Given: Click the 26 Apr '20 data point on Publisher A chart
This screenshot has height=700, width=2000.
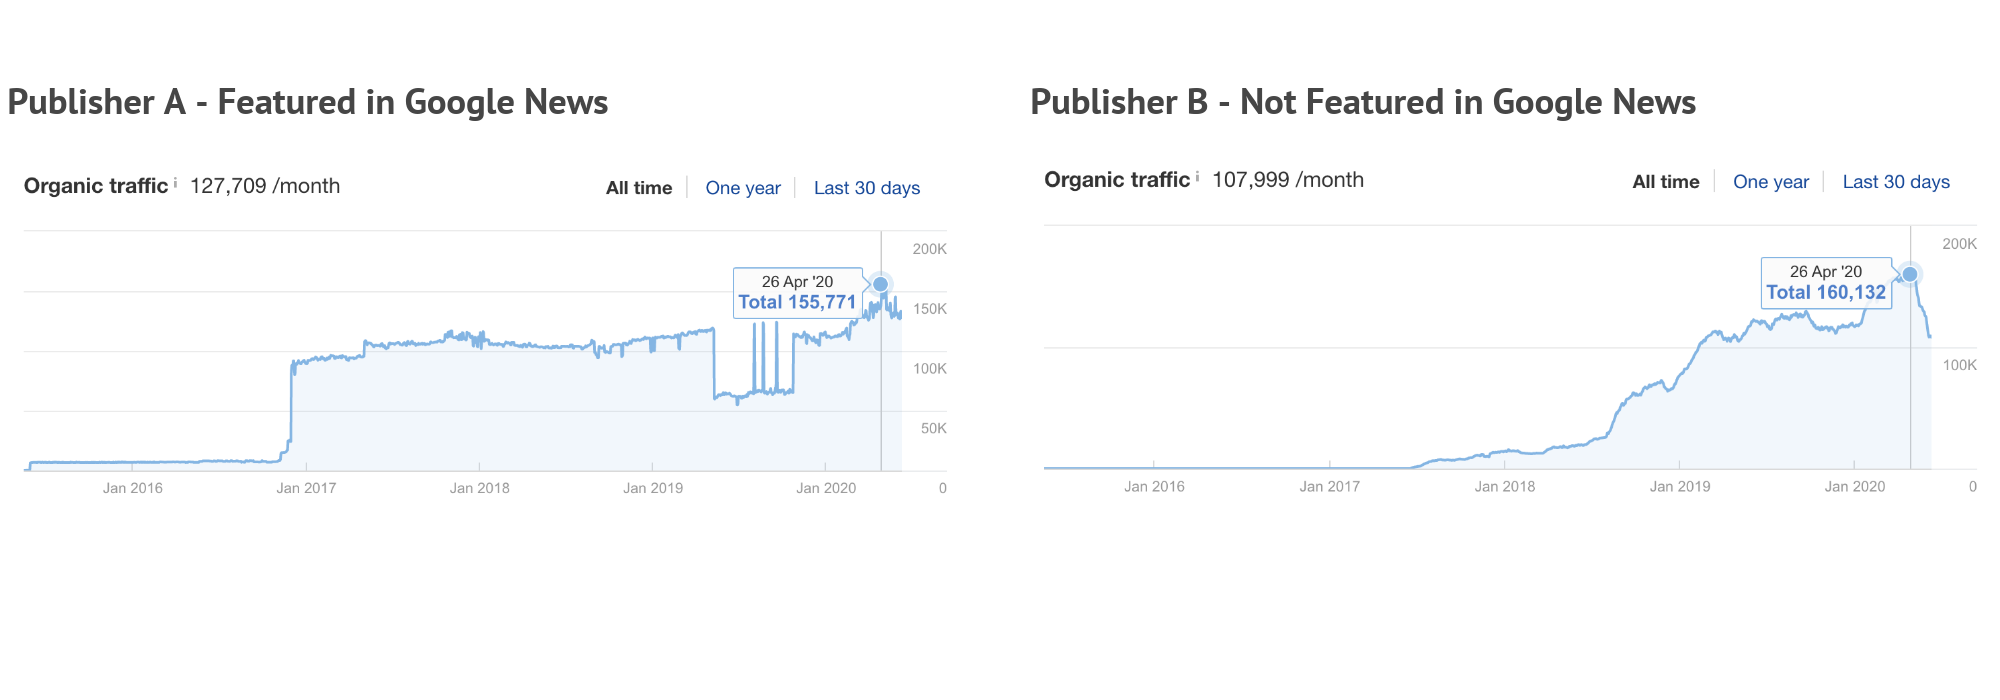Looking at the screenshot, I should (x=880, y=284).
